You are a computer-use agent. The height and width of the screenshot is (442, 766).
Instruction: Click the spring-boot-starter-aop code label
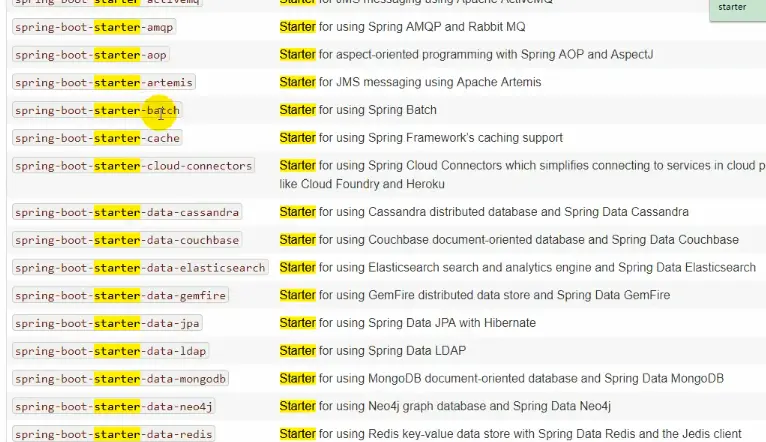[x=90, y=55]
